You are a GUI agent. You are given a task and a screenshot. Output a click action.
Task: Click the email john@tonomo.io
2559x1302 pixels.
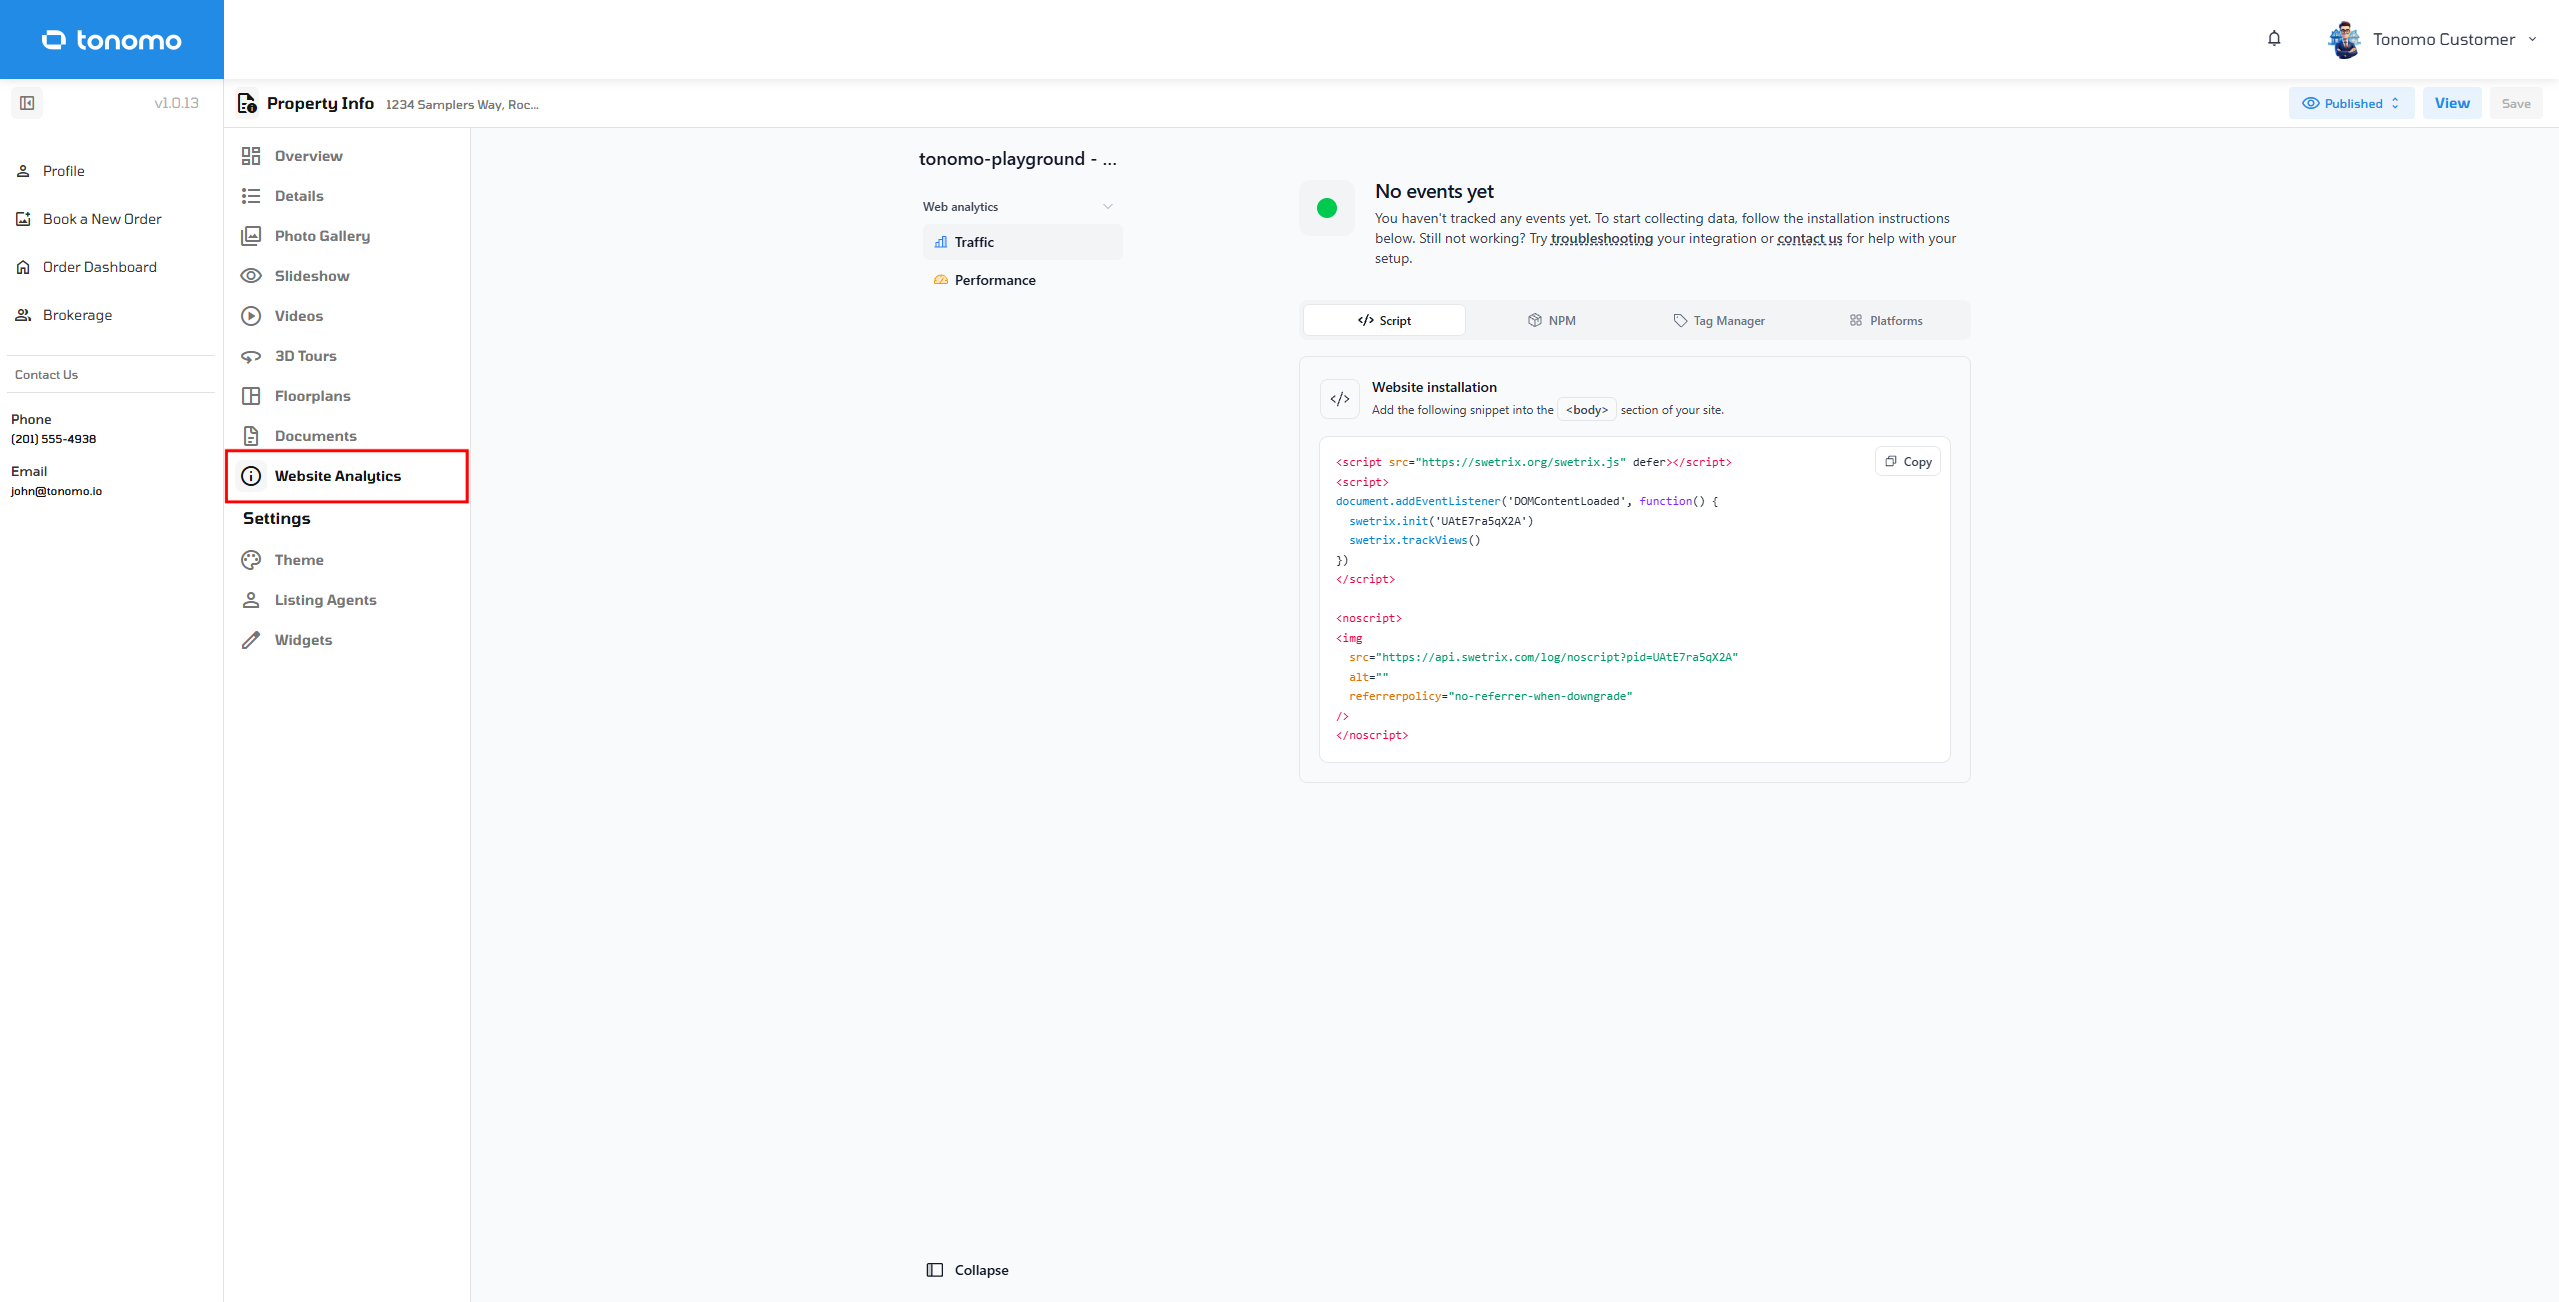click(56, 491)
